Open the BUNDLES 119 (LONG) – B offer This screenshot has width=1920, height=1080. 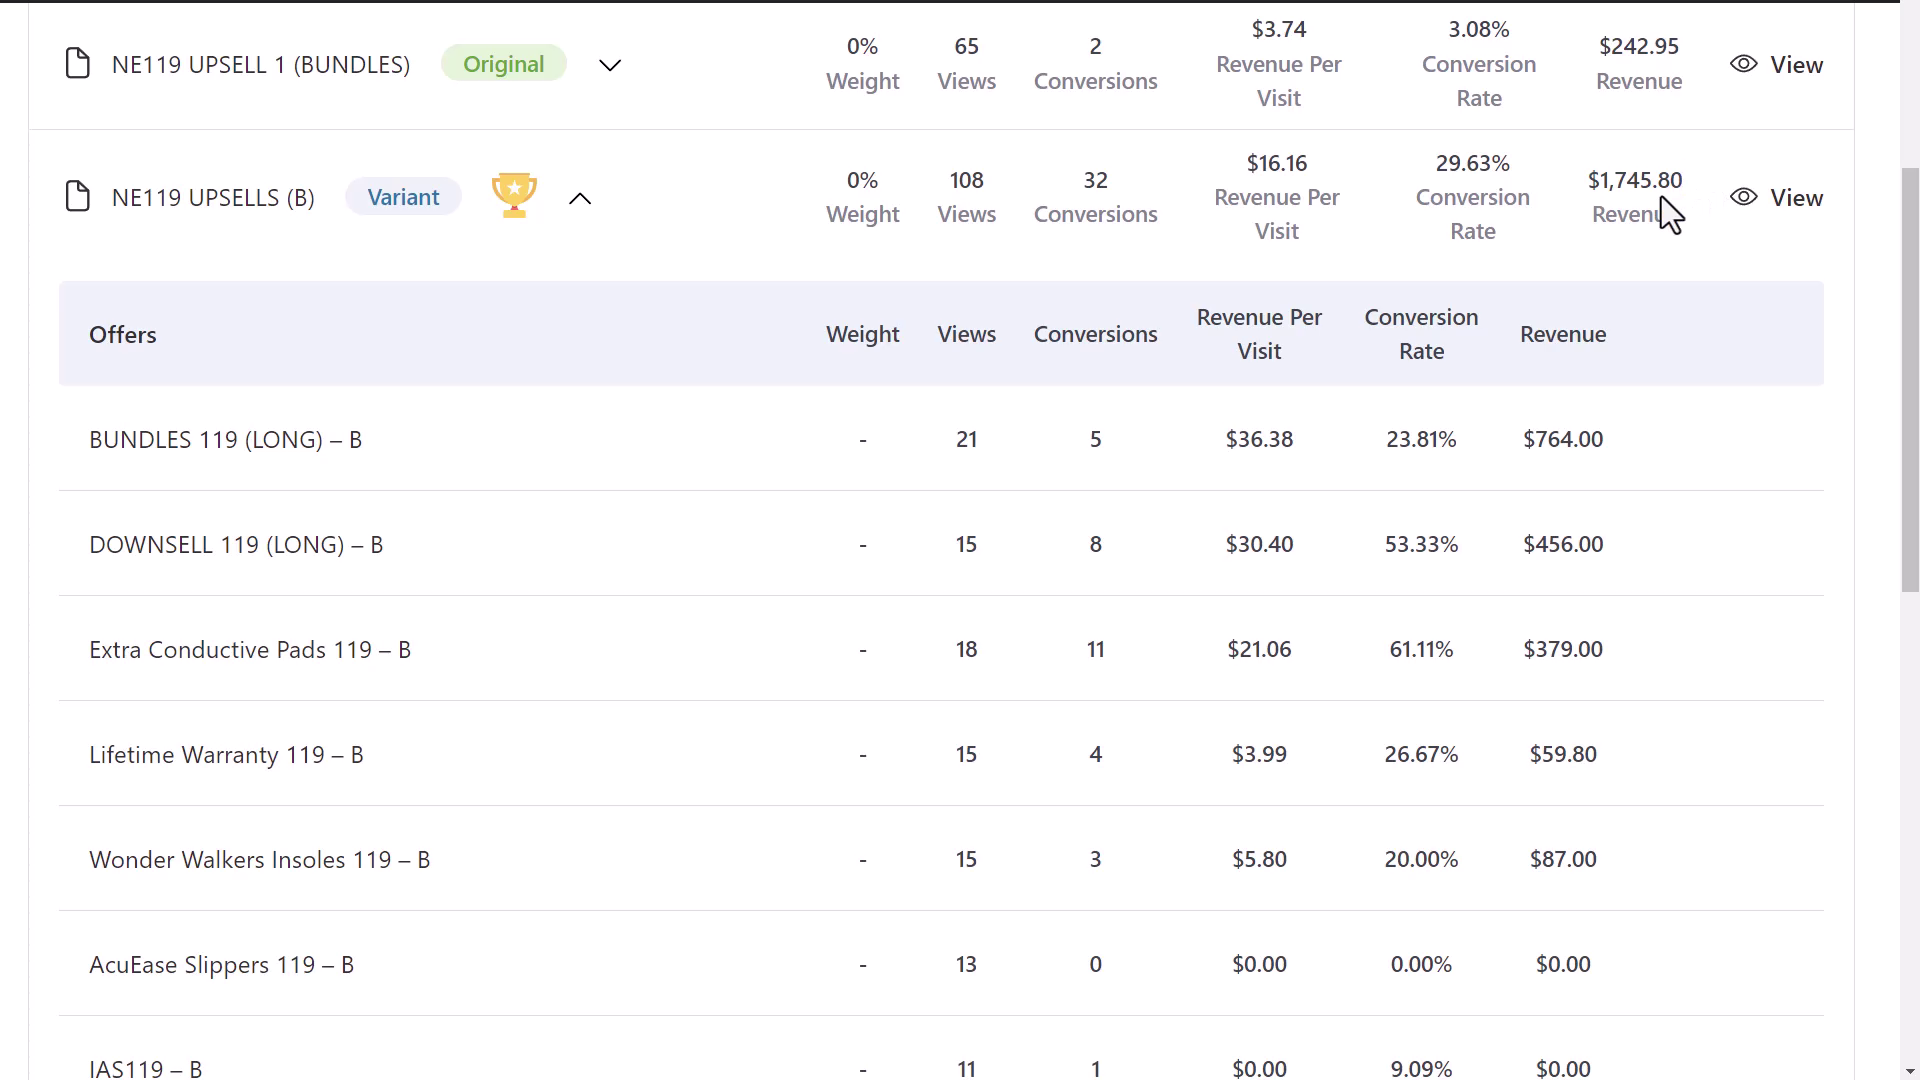pos(225,439)
